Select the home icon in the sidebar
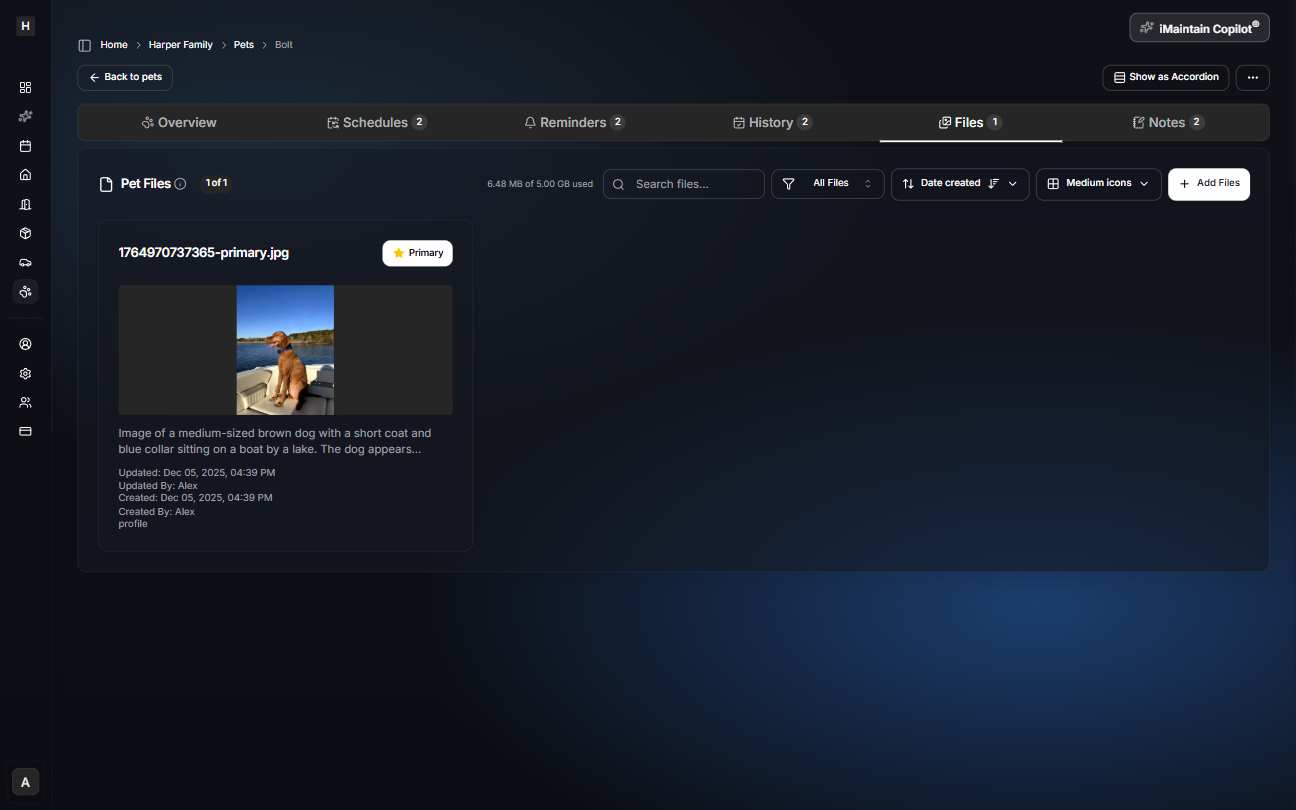Image resolution: width=1296 pixels, height=810 pixels. pyautogui.click(x=25, y=174)
